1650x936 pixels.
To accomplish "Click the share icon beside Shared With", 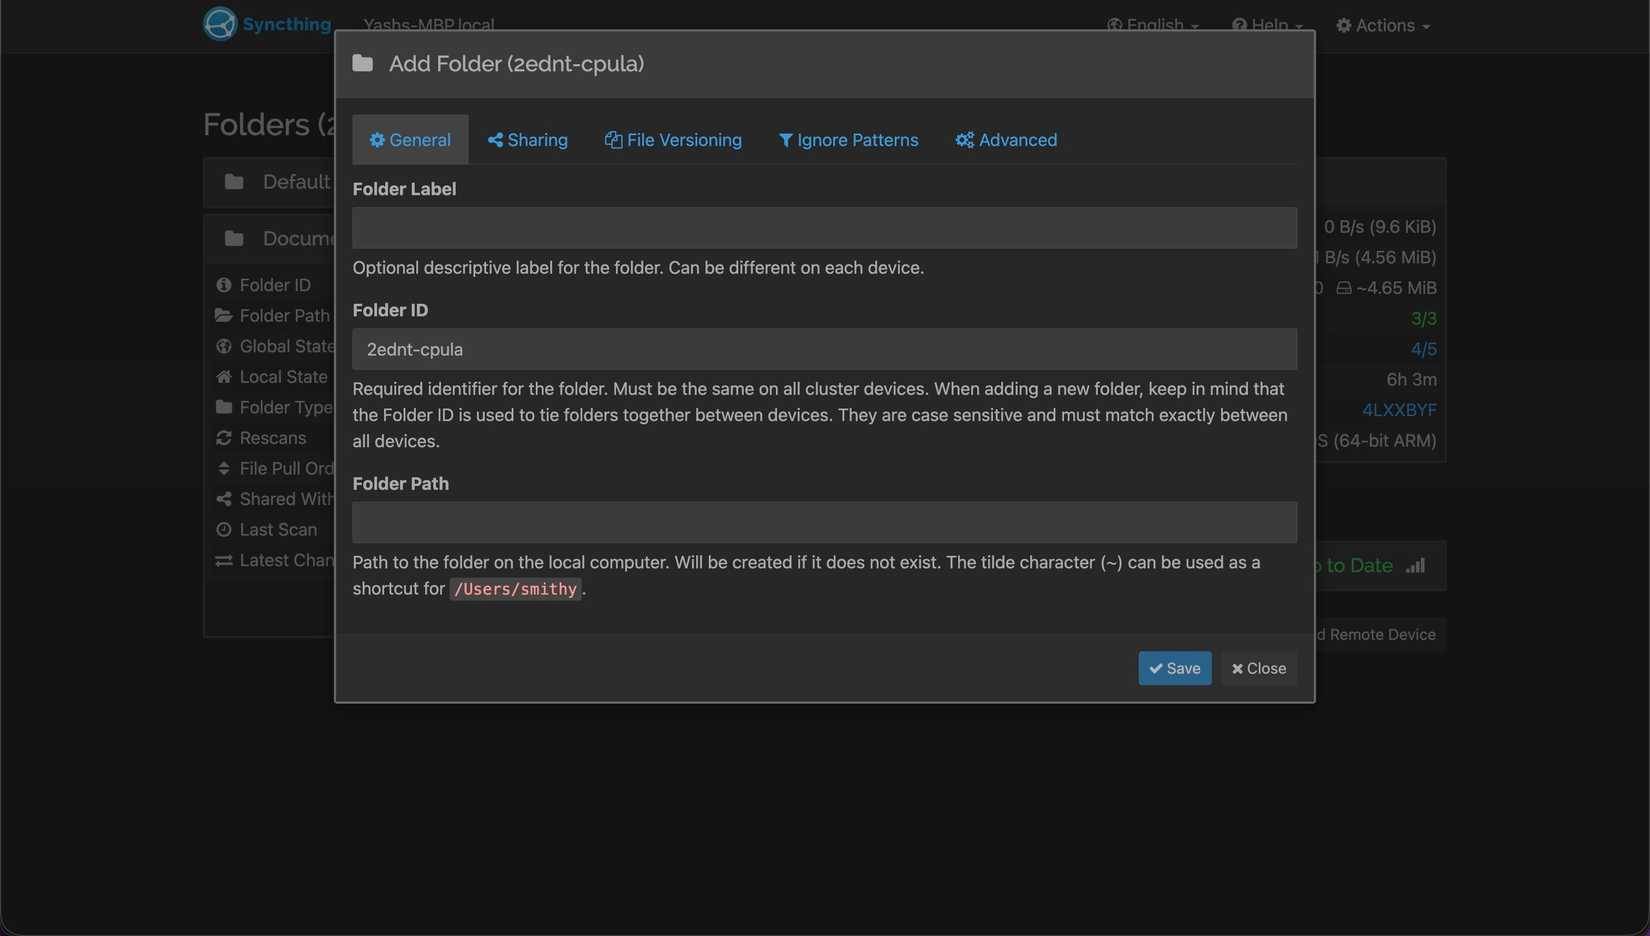I will point(222,498).
